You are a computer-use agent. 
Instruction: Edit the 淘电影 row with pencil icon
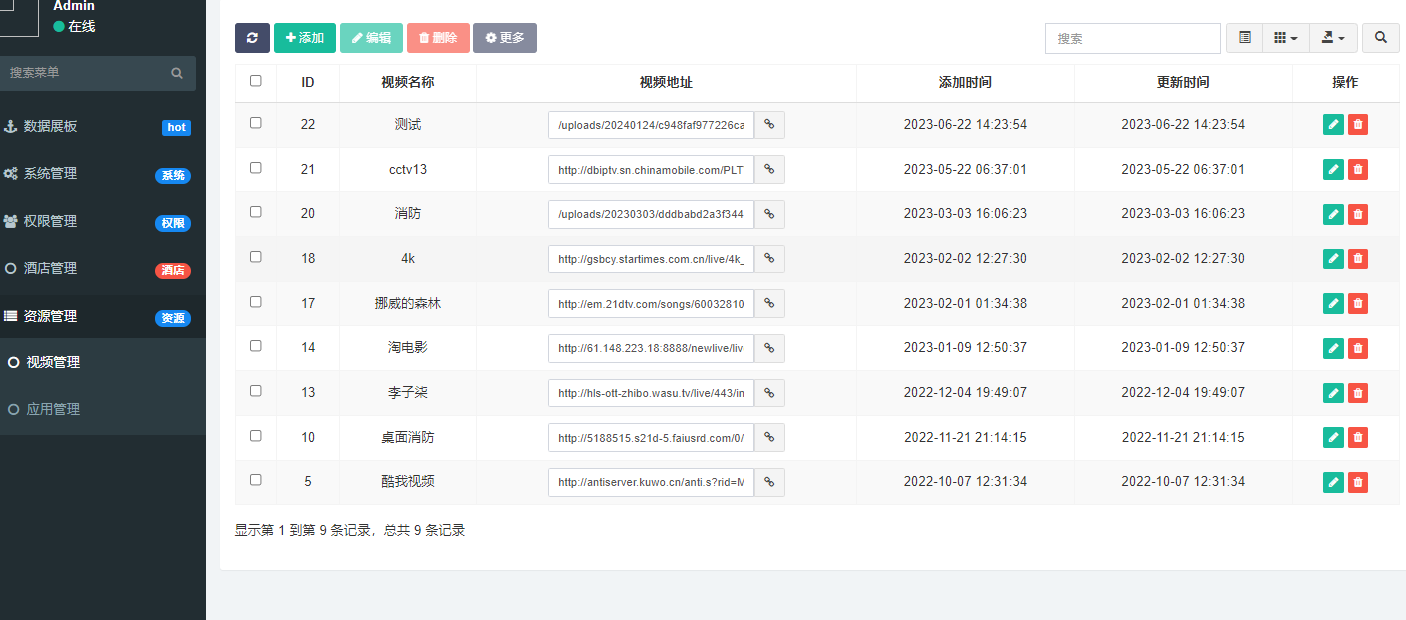1333,348
